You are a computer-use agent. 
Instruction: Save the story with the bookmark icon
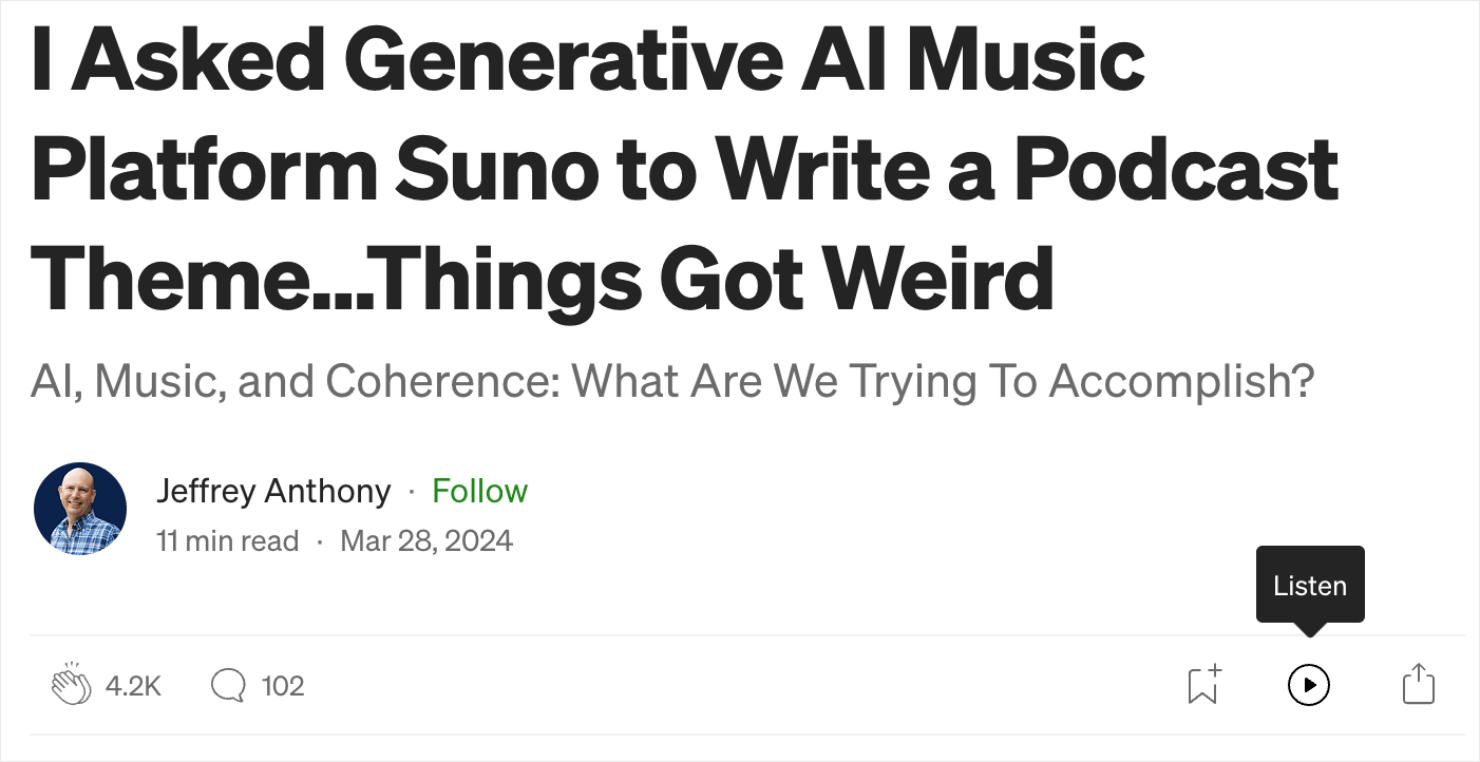1203,686
